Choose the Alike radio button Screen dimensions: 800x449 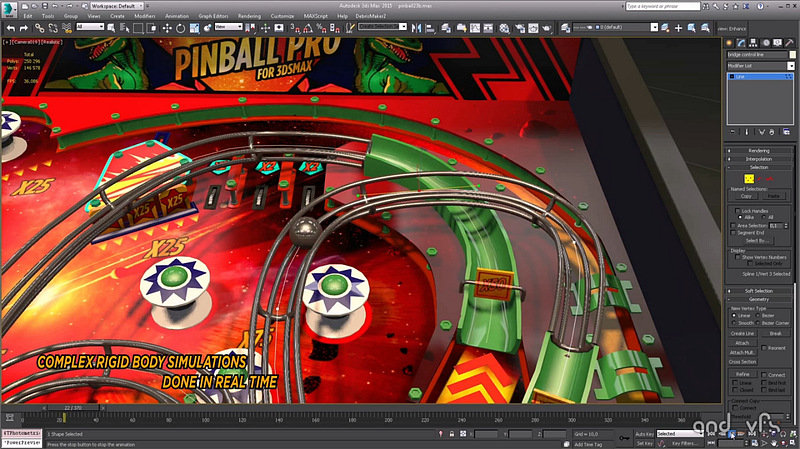pos(740,217)
